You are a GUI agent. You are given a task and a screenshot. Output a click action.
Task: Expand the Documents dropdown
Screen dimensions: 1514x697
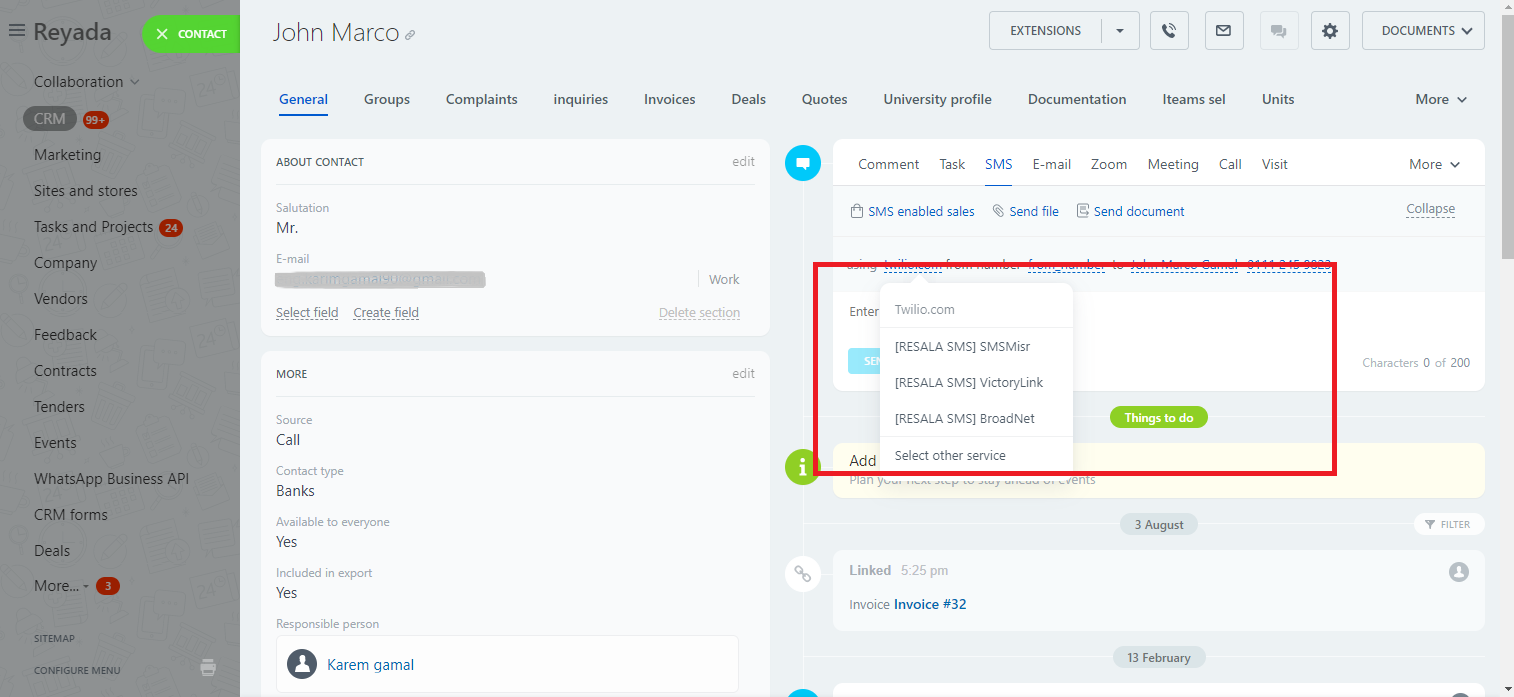click(x=1423, y=31)
